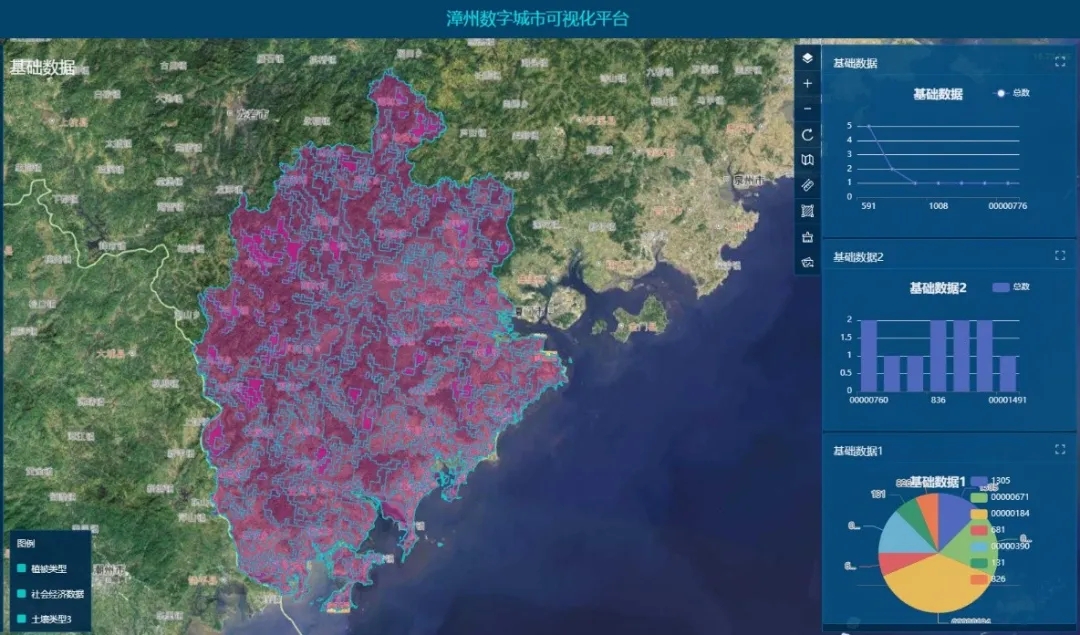Click the 土壤类型3 legend color swatch
This screenshot has width=1080, height=635.
pos(22,619)
